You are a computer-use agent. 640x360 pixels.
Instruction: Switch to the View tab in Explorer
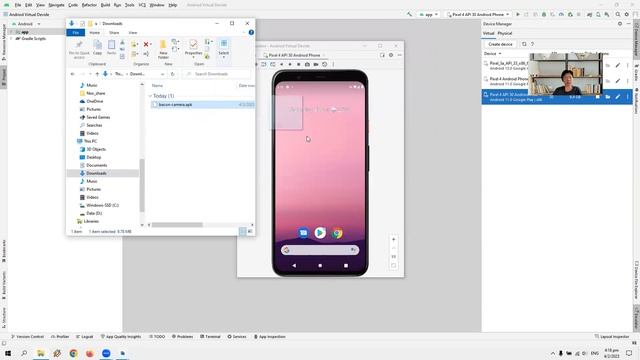point(133,32)
